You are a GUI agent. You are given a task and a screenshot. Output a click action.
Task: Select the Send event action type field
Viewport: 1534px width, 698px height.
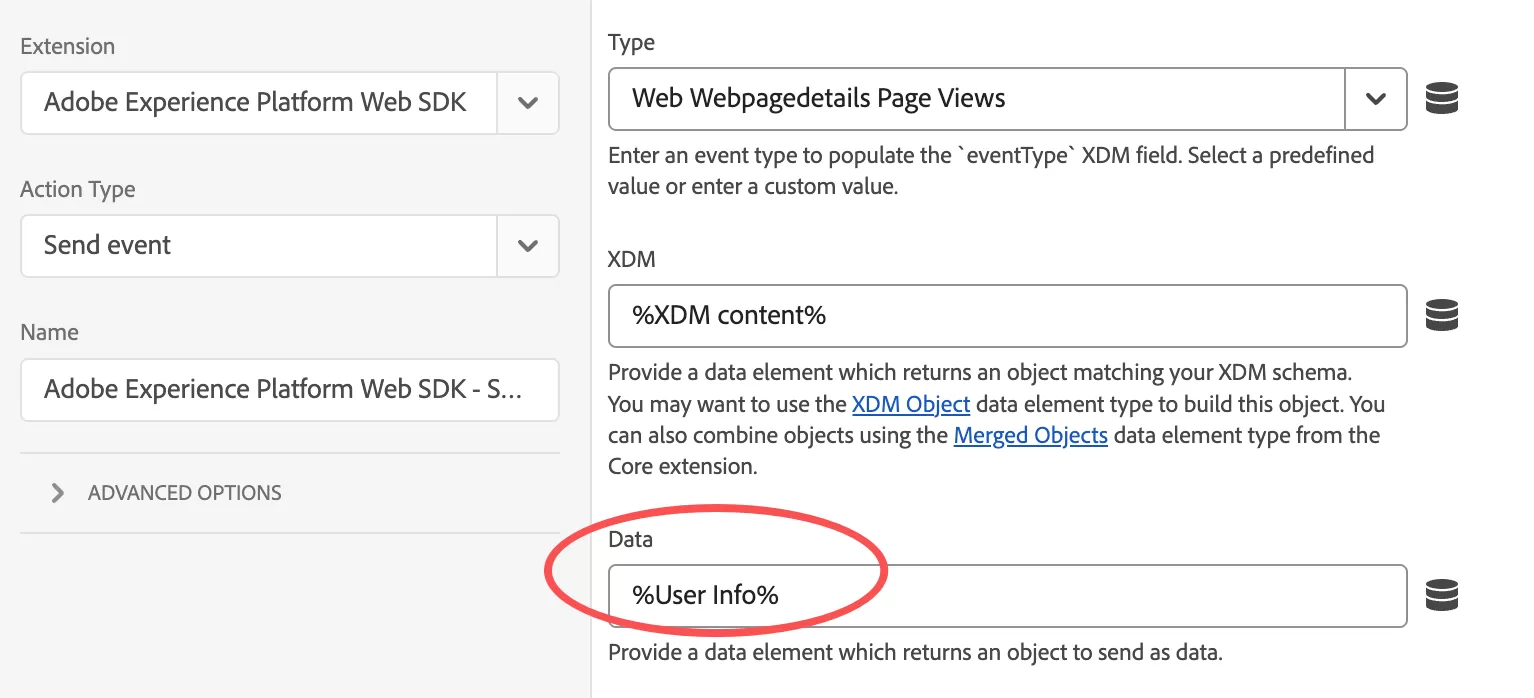[259, 245]
